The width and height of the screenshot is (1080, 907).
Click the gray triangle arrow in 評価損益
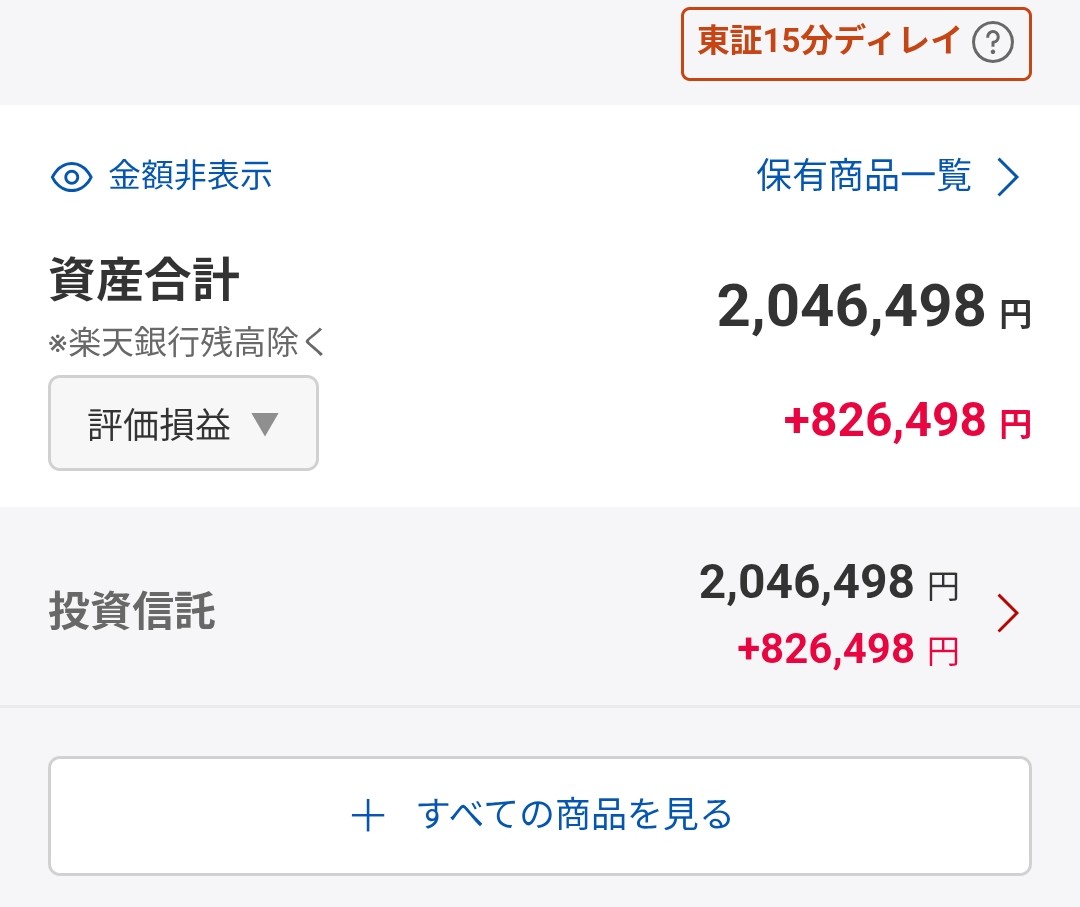(265, 424)
